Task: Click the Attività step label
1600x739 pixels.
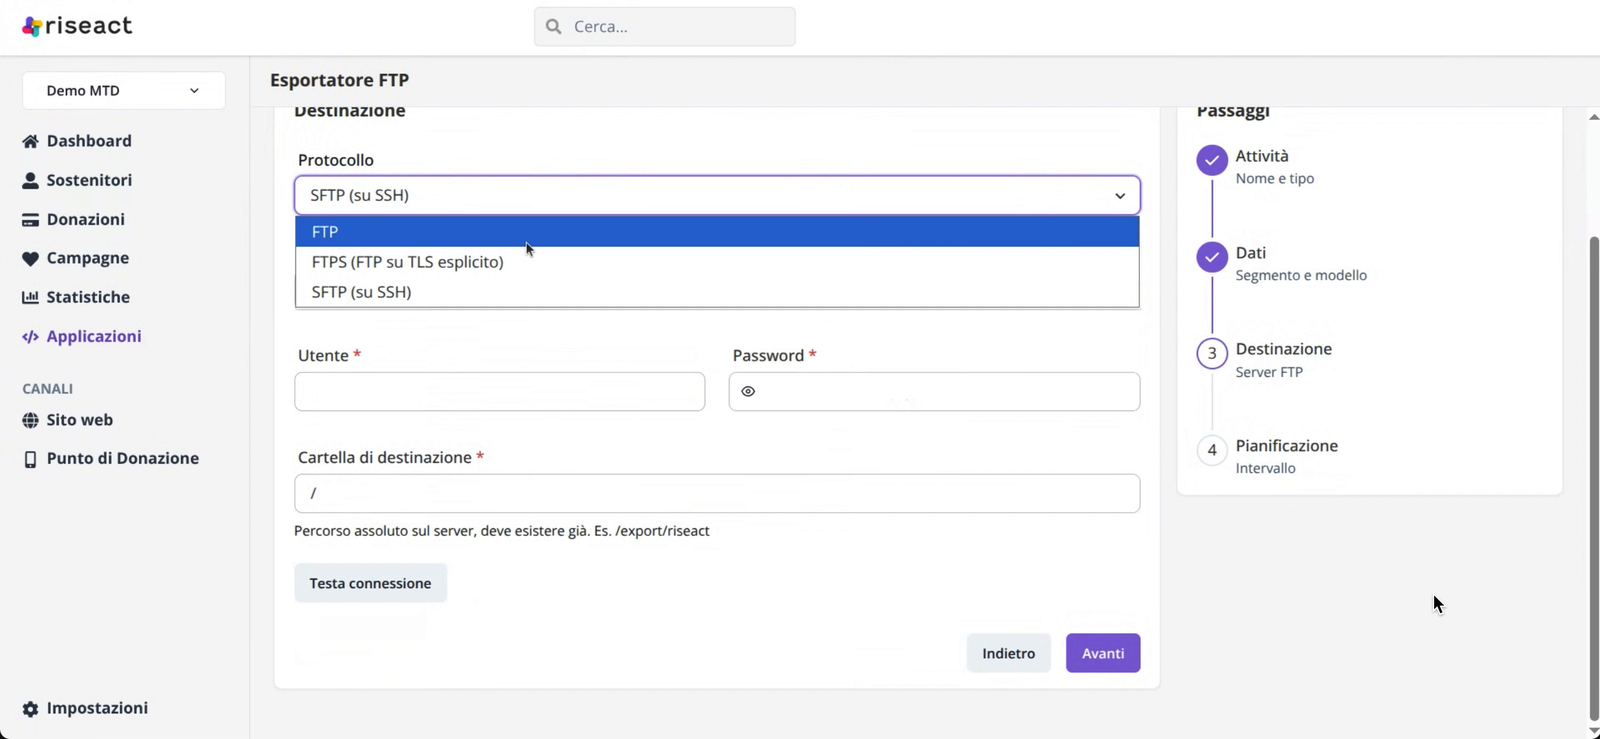Action: [x=1262, y=156]
